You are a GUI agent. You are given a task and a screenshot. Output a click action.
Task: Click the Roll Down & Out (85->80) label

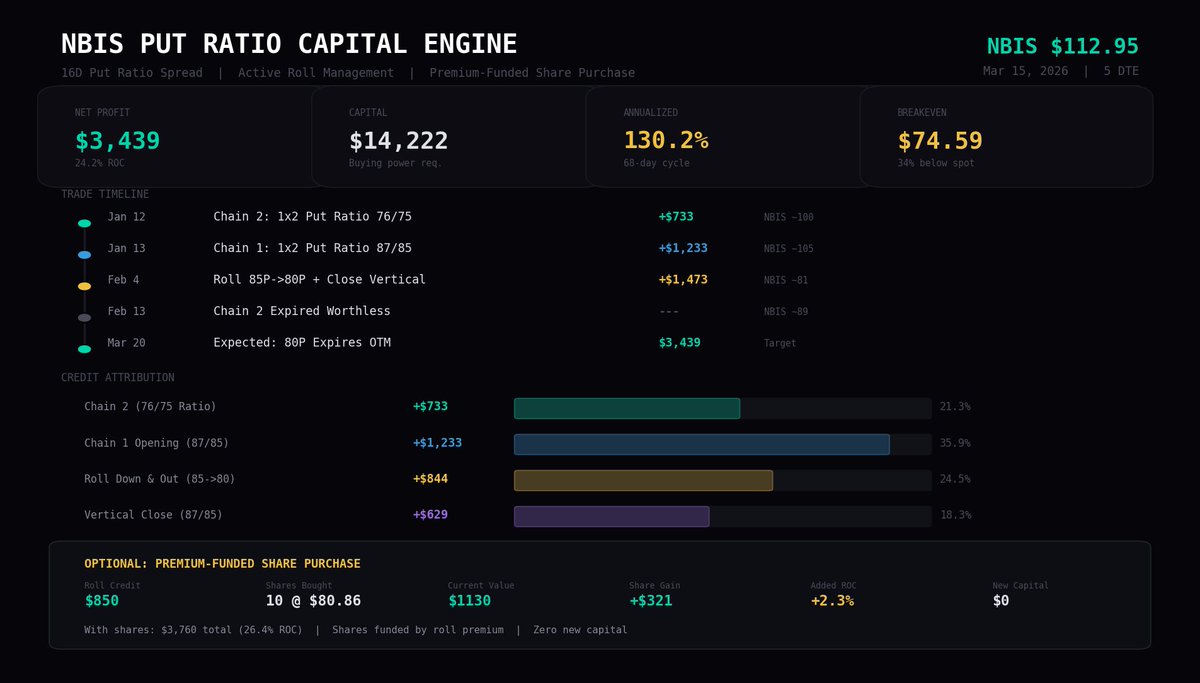tap(160, 479)
